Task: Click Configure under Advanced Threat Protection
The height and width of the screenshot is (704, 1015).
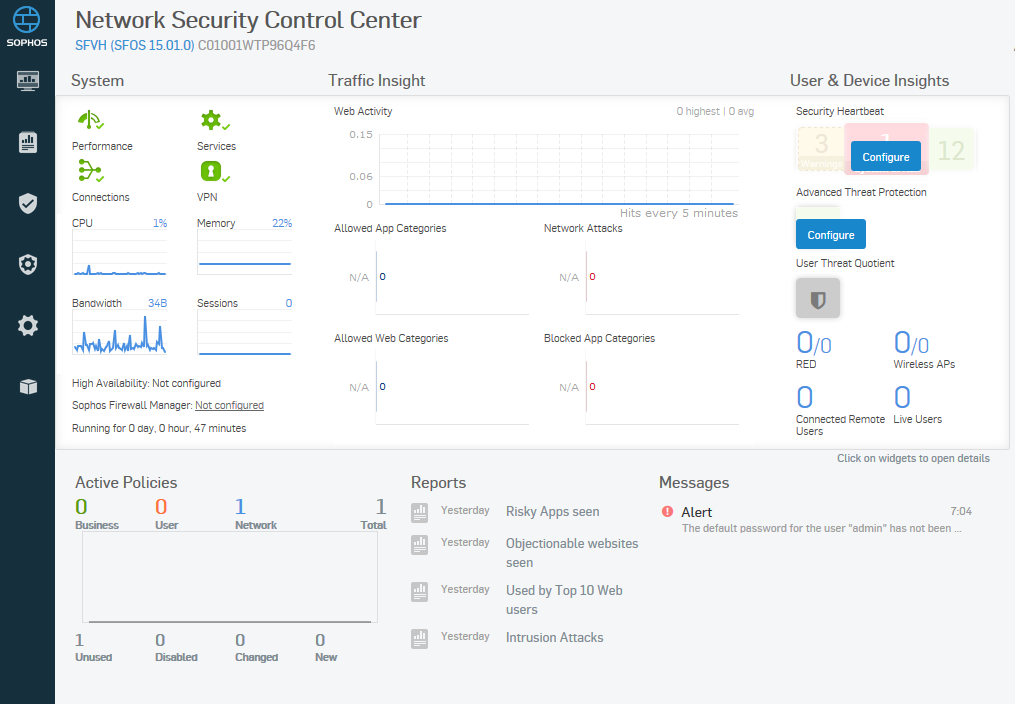Action: pyautogui.click(x=831, y=235)
